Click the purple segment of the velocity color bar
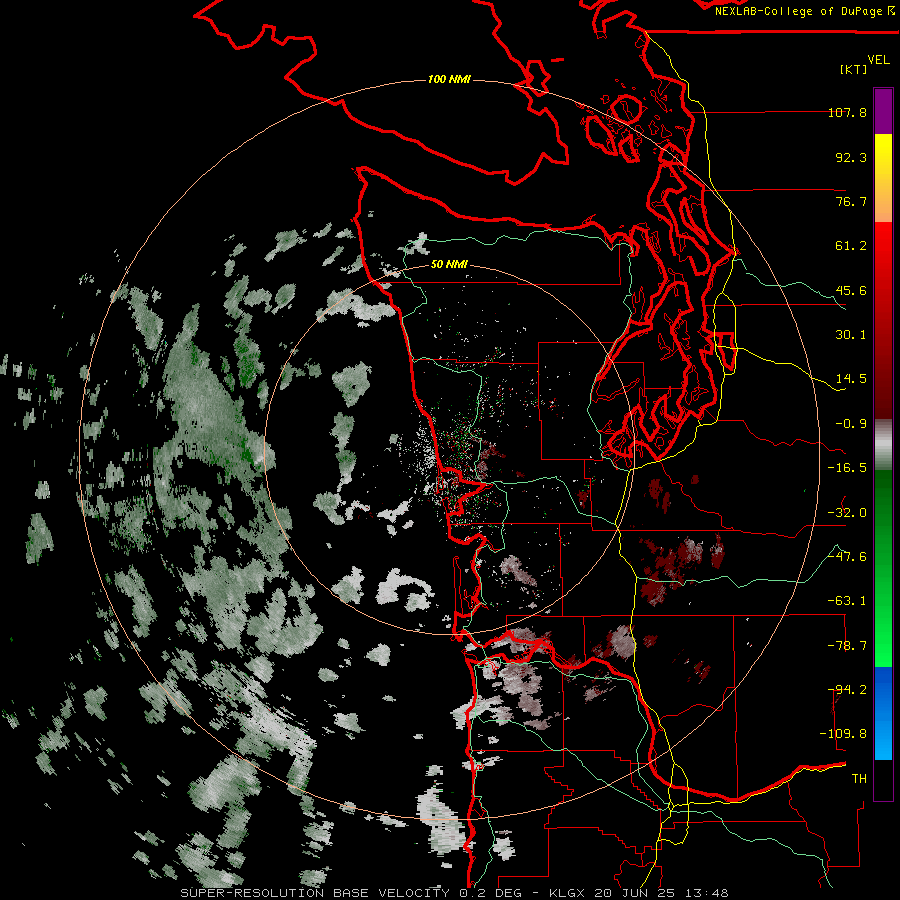This screenshot has height=900, width=900. tap(883, 111)
